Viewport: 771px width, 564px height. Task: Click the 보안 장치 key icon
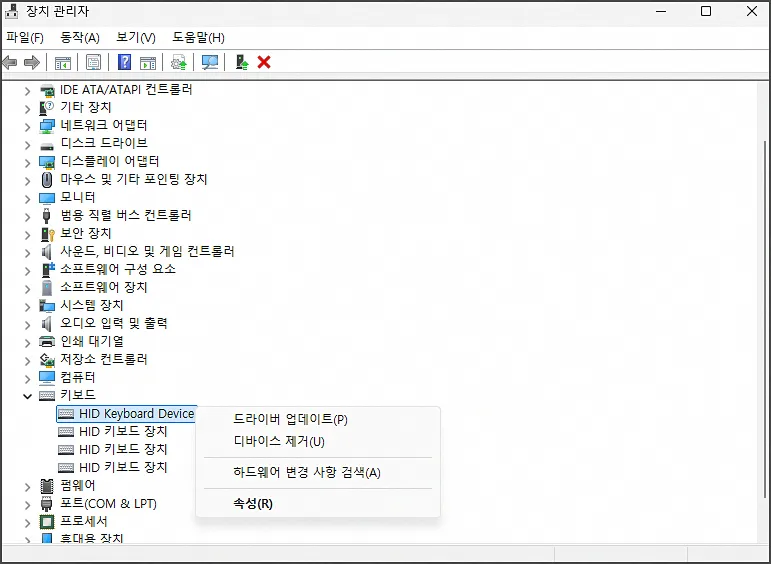point(47,235)
